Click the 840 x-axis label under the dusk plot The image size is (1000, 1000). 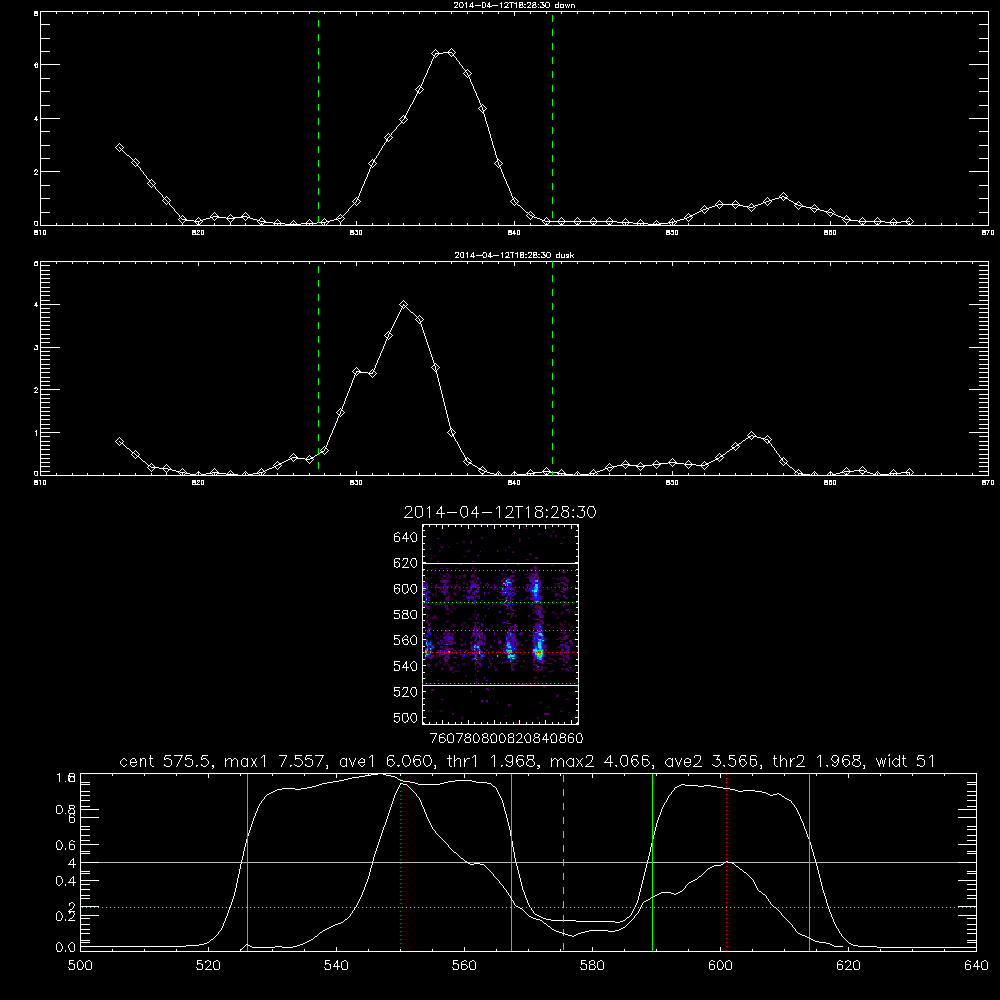[x=514, y=483]
